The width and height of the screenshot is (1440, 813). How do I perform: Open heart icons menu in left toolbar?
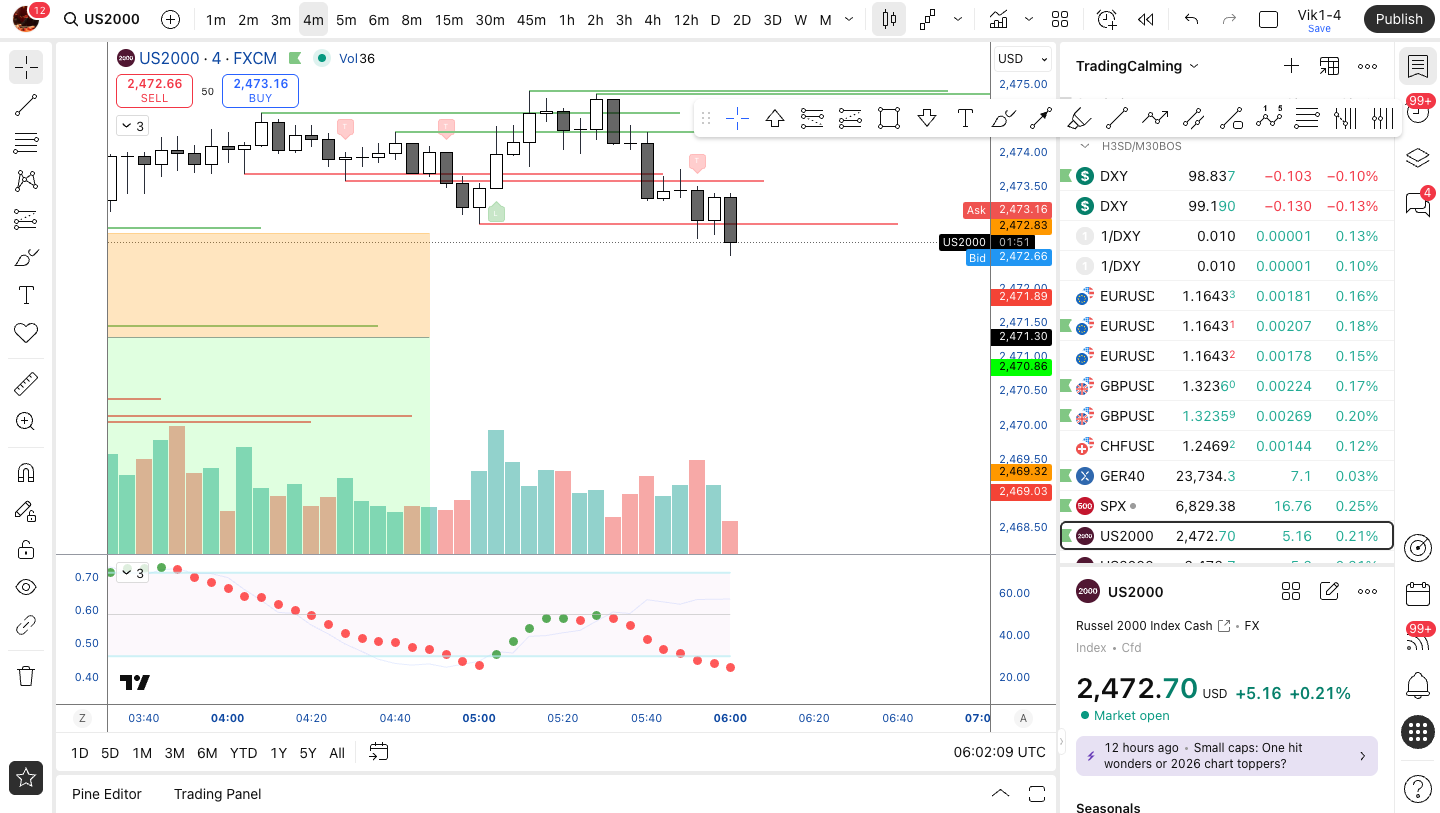pyautogui.click(x=26, y=333)
